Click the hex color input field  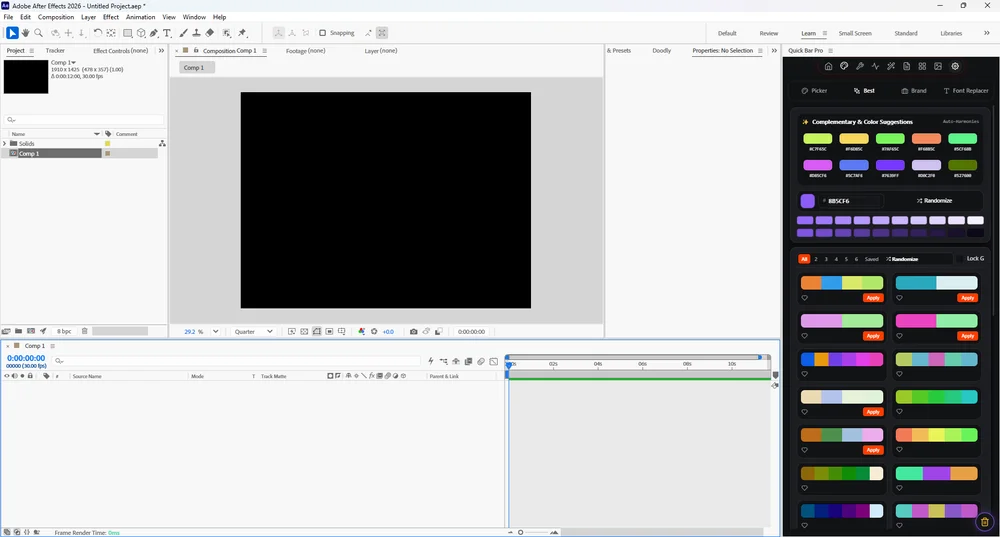tap(852, 201)
